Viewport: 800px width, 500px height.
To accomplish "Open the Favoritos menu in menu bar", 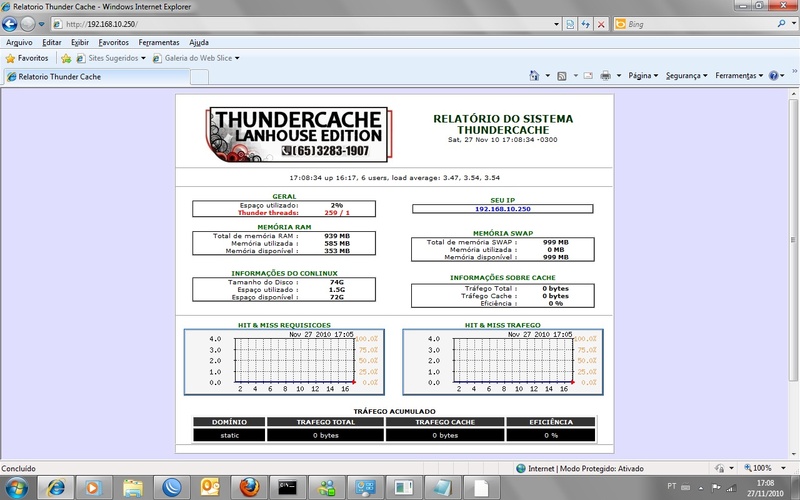I will click(x=114, y=42).
